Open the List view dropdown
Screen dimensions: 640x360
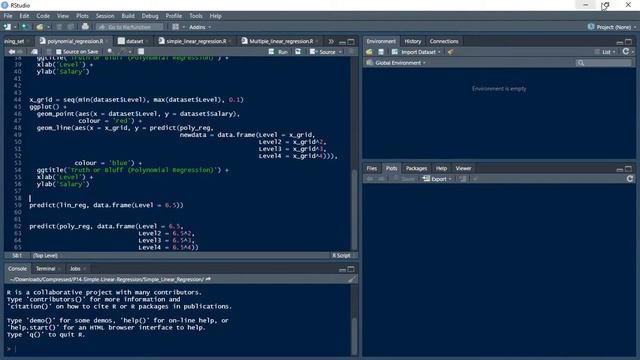point(607,52)
